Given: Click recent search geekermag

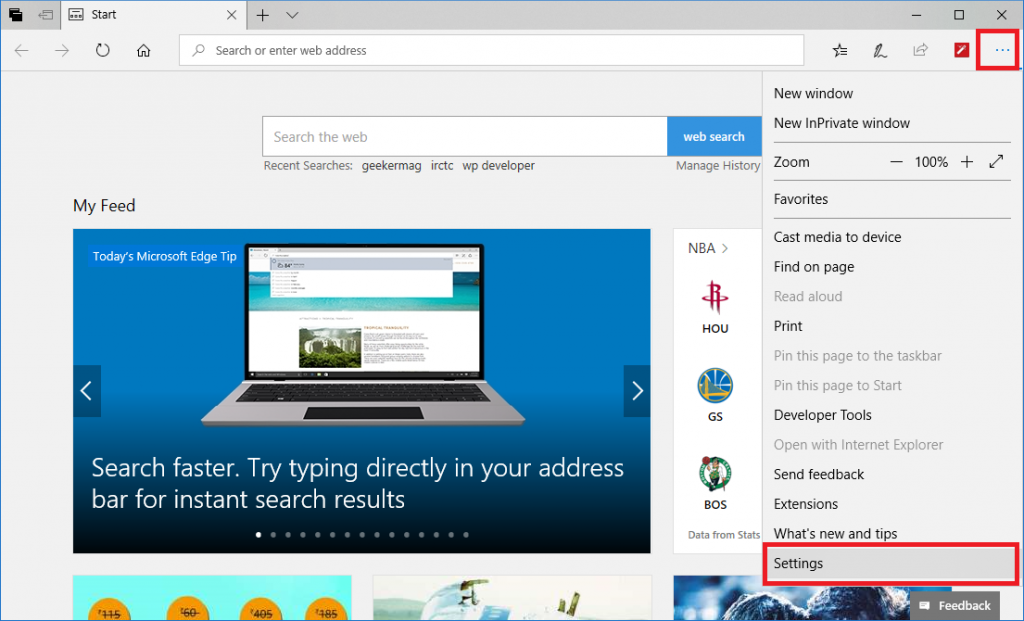Looking at the screenshot, I should click(x=392, y=166).
